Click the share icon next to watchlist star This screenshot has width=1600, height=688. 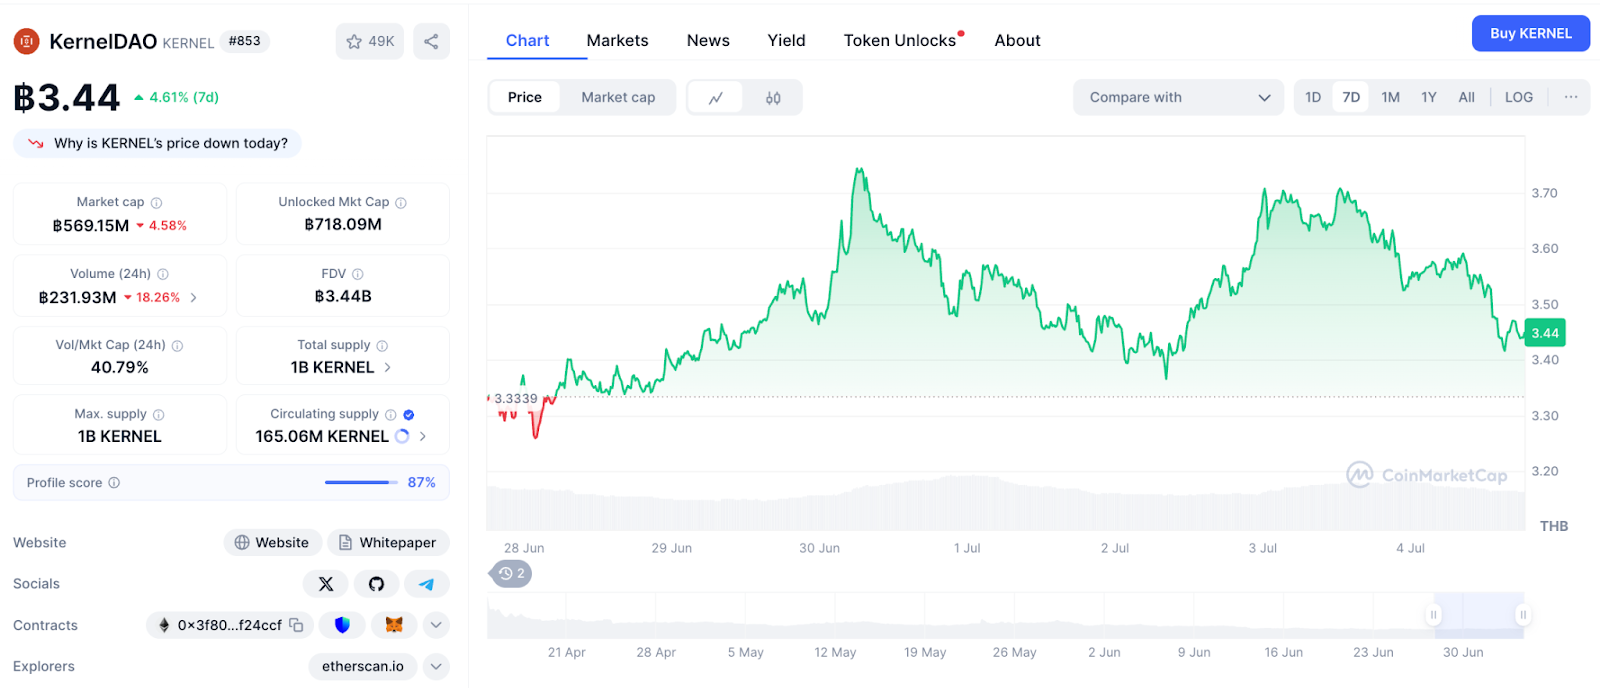pos(431,41)
